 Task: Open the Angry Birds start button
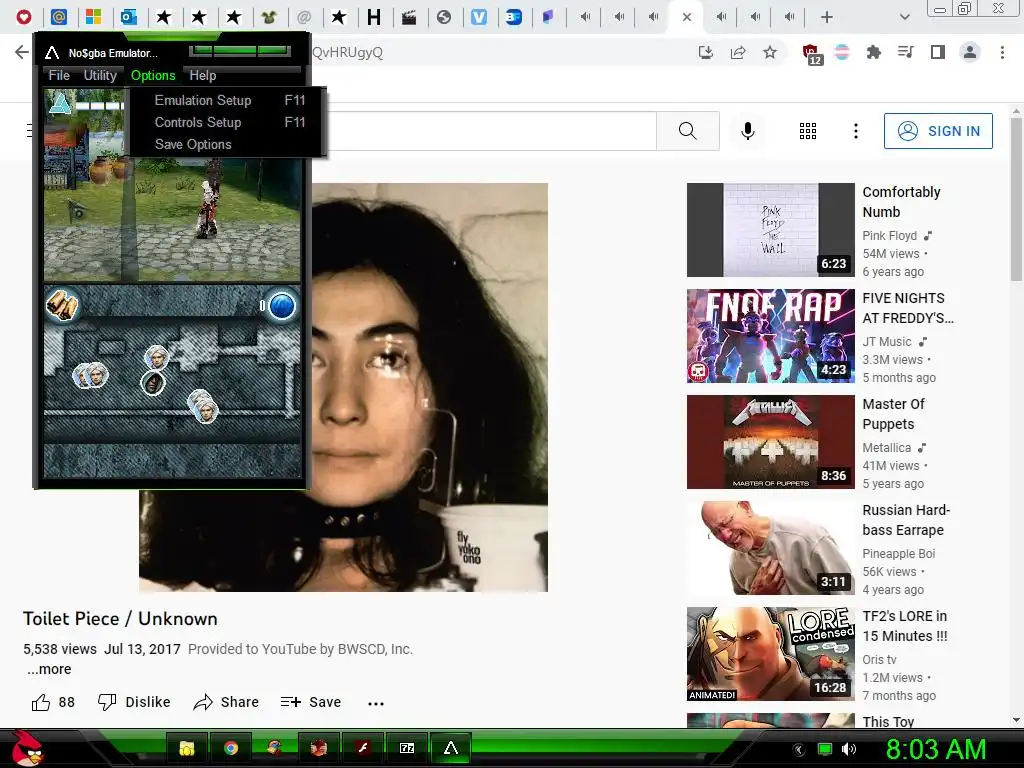coord(27,748)
